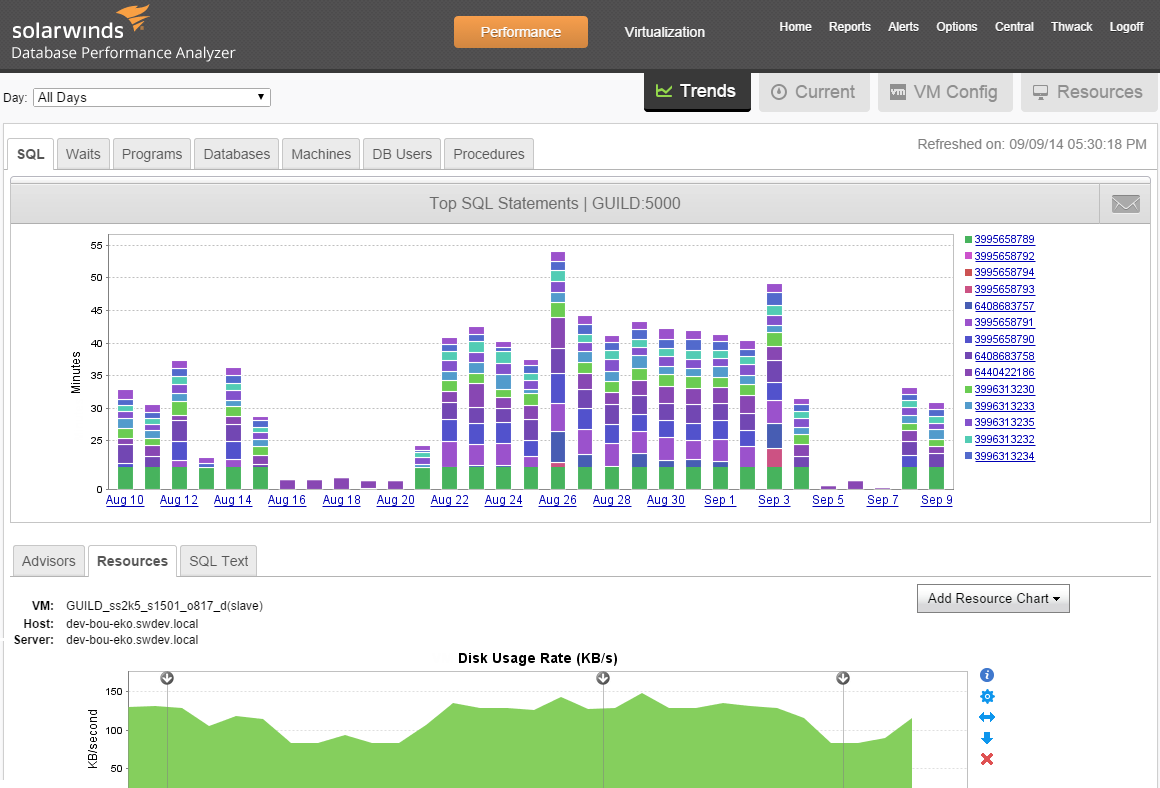Drill into the Aug 22 date link

pyautogui.click(x=450, y=499)
